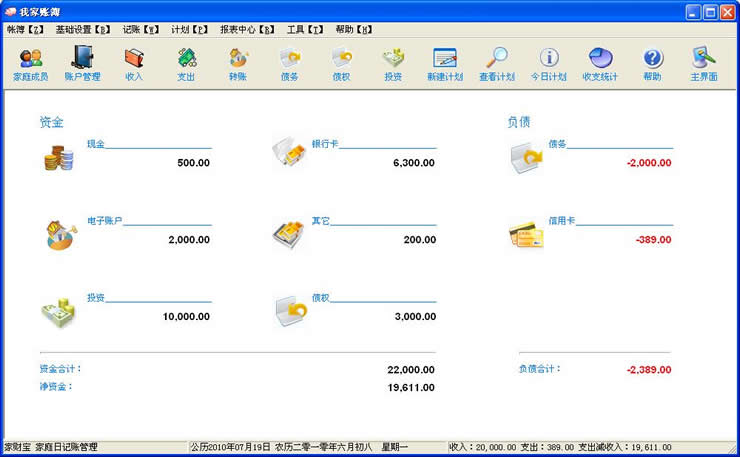Click the e-account amount 2,000.00

pyautogui.click(x=189, y=239)
